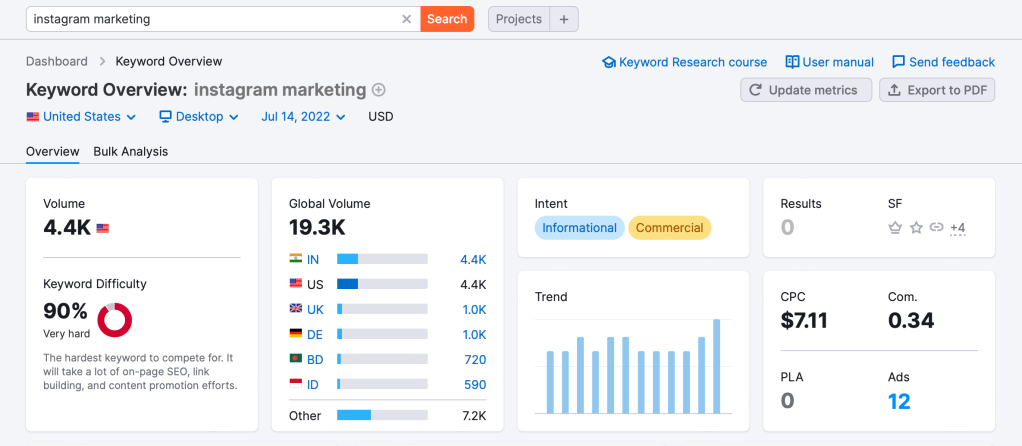
Task: Click the Export to PDF button
Action: click(937, 90)
